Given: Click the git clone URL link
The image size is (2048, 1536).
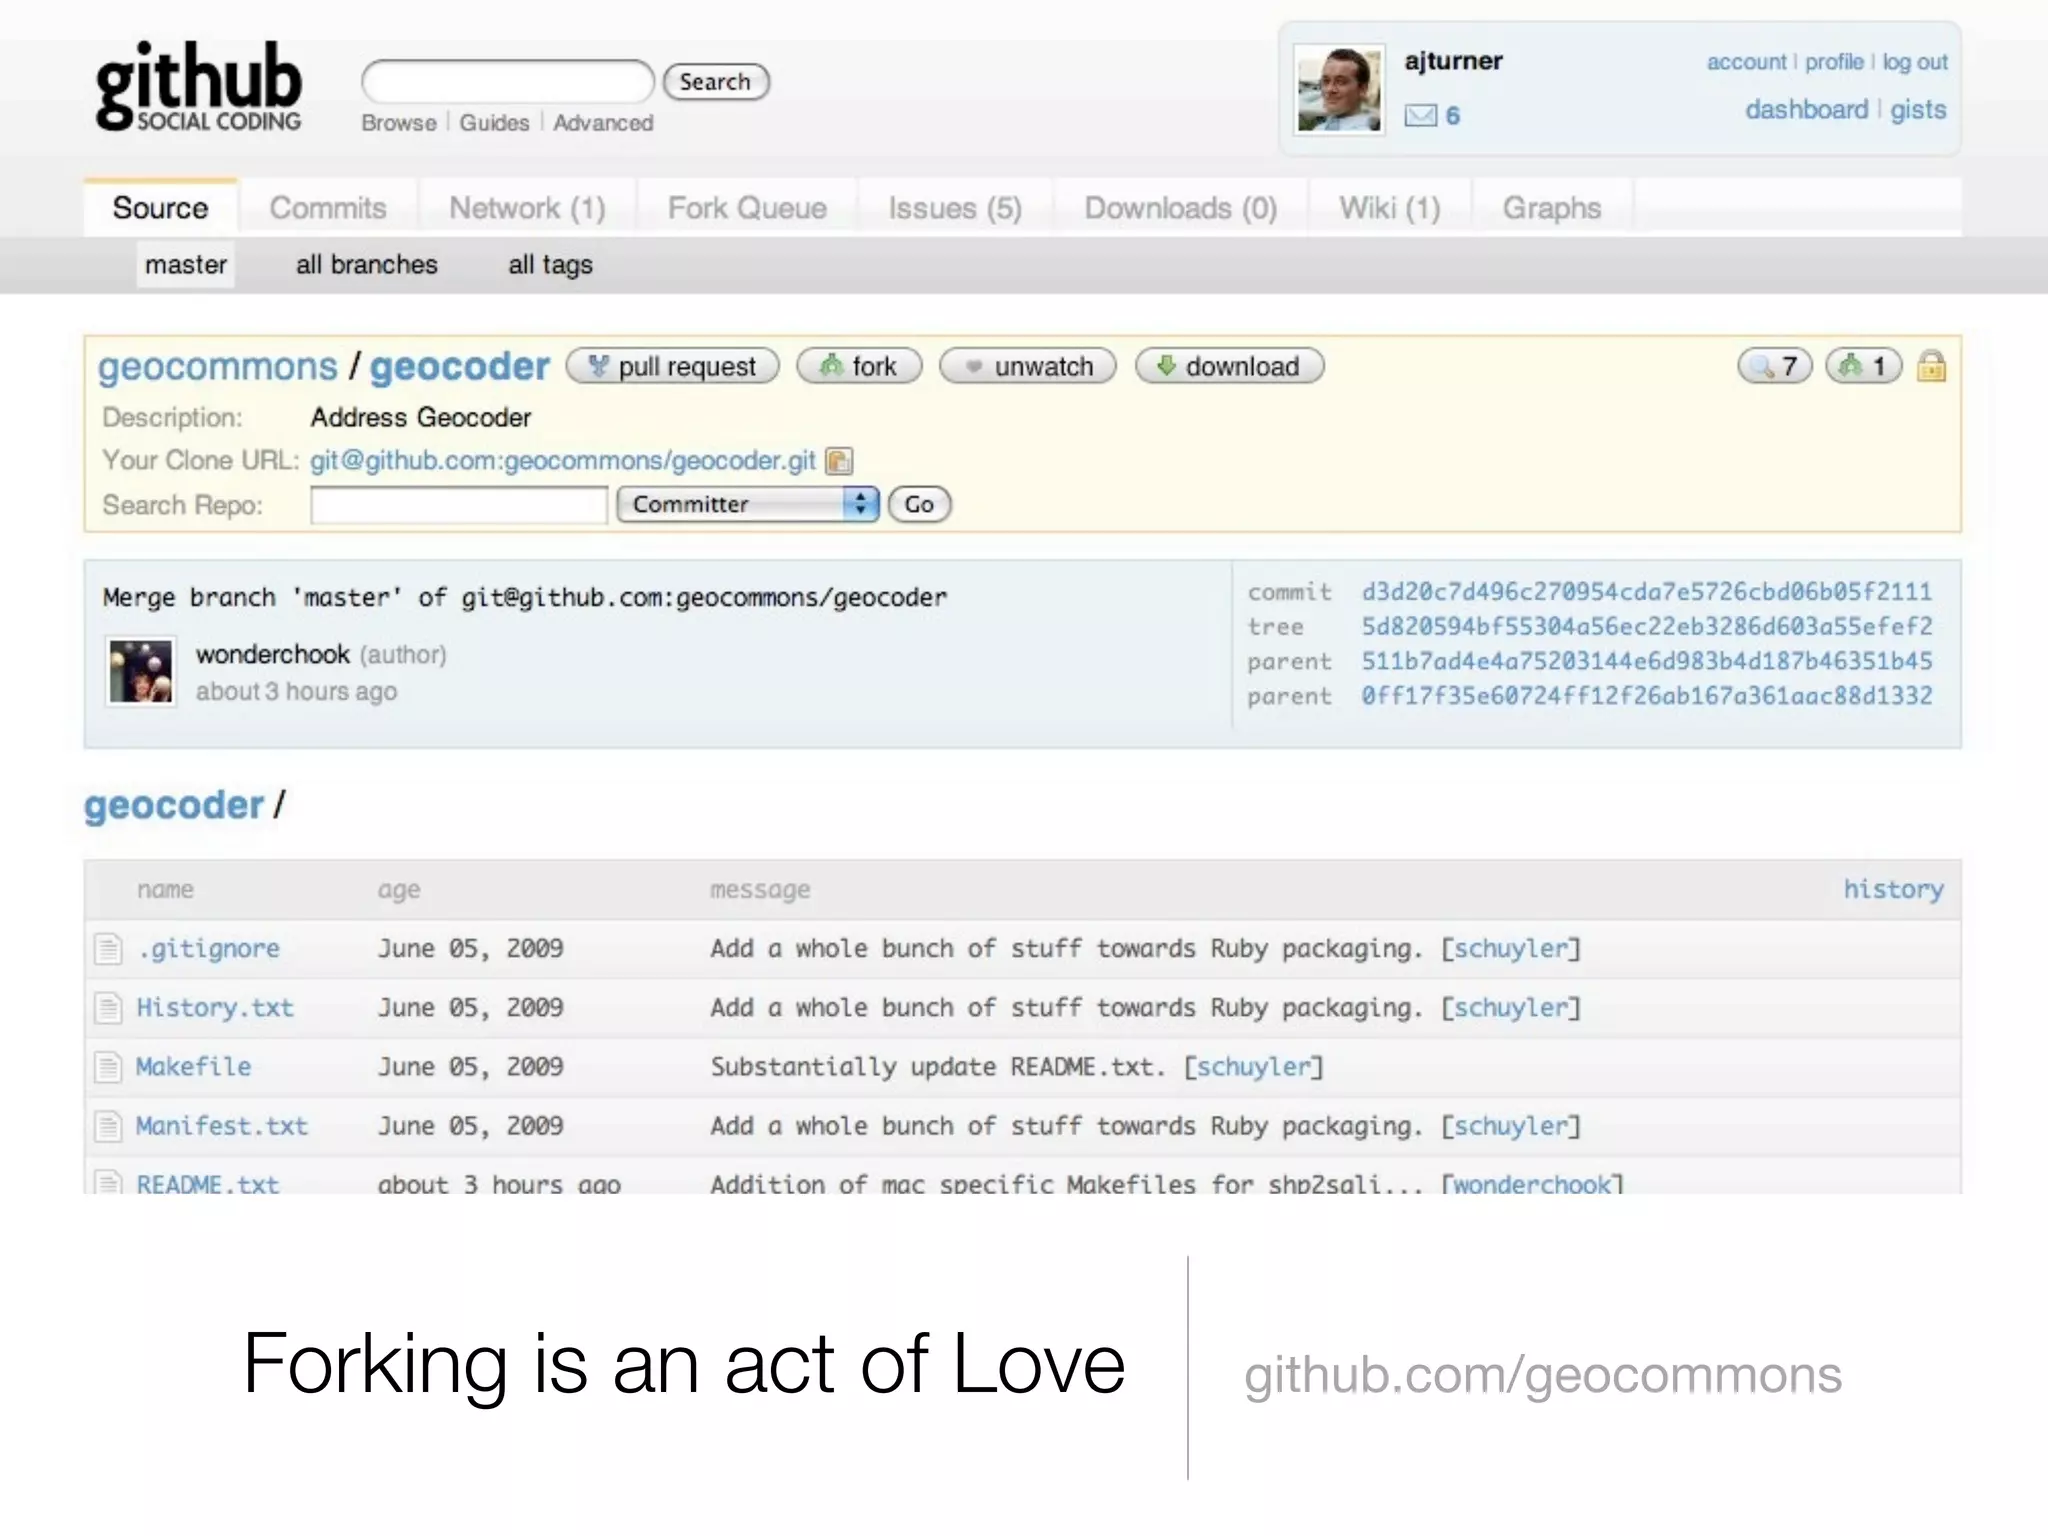Looking at the screenshot, I should pyautogui.click(x=563, y=461).
